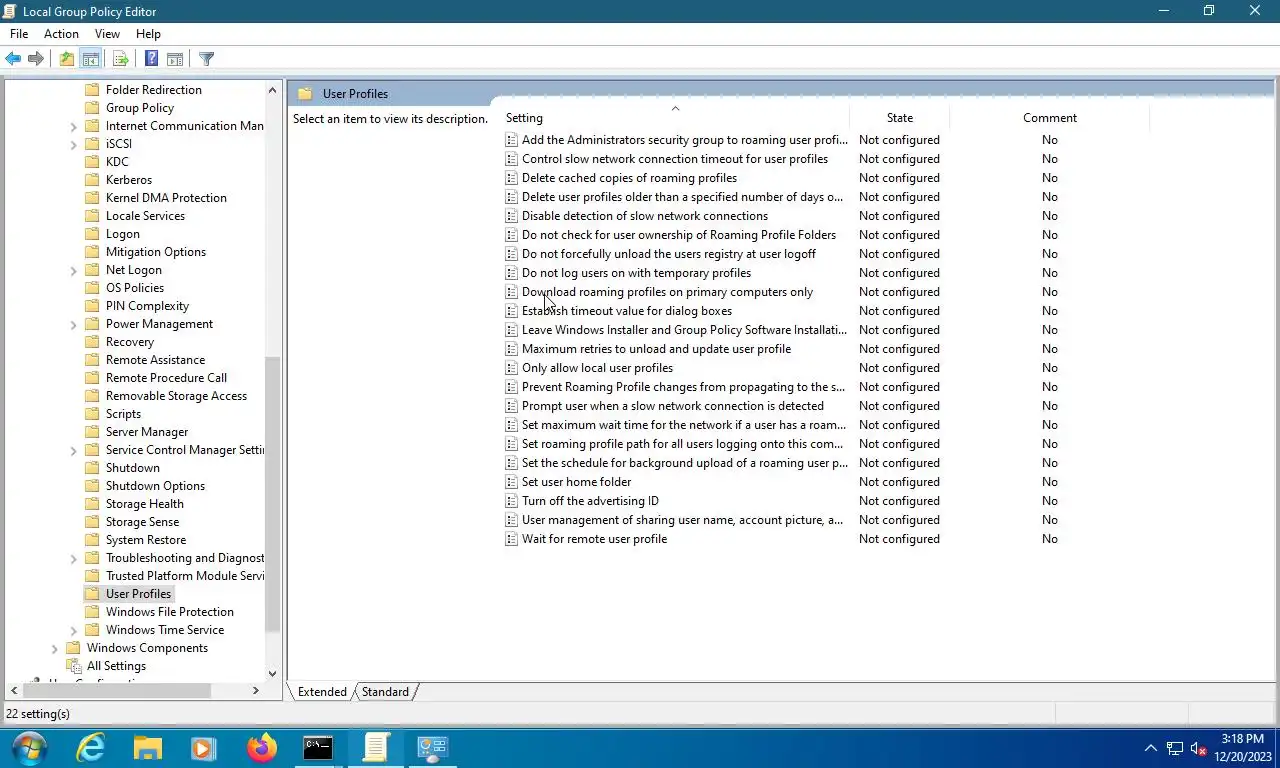Expand the Troubleshooting and Diagnostics node
Viewport: 1280px width, 768px height.
coord(74,558)
